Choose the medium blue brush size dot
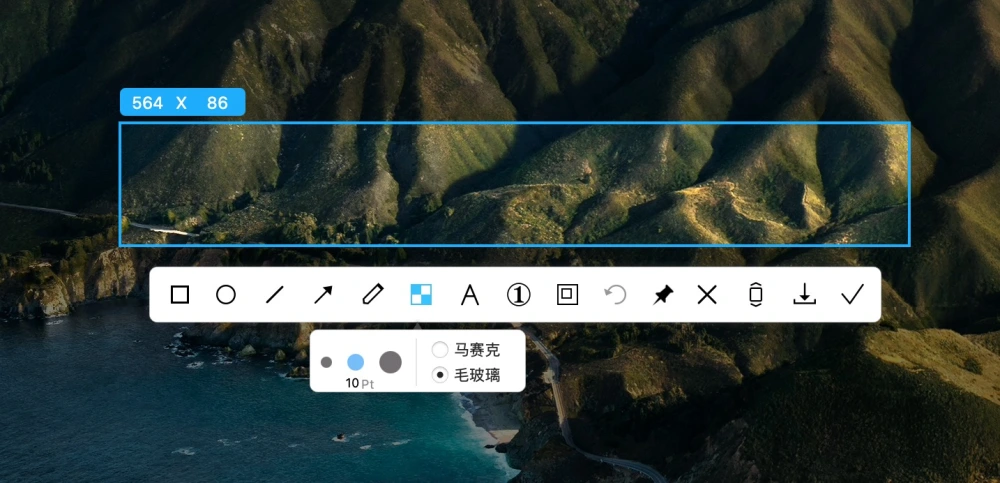Viewport: 1000px width, 483px height. tap(356, 362)
